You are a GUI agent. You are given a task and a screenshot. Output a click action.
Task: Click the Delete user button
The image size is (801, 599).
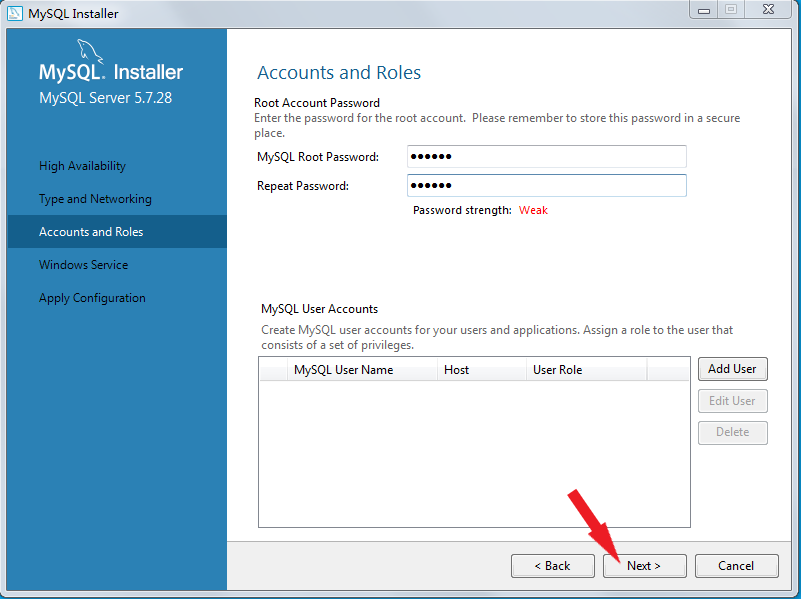(x=733, y=433)
